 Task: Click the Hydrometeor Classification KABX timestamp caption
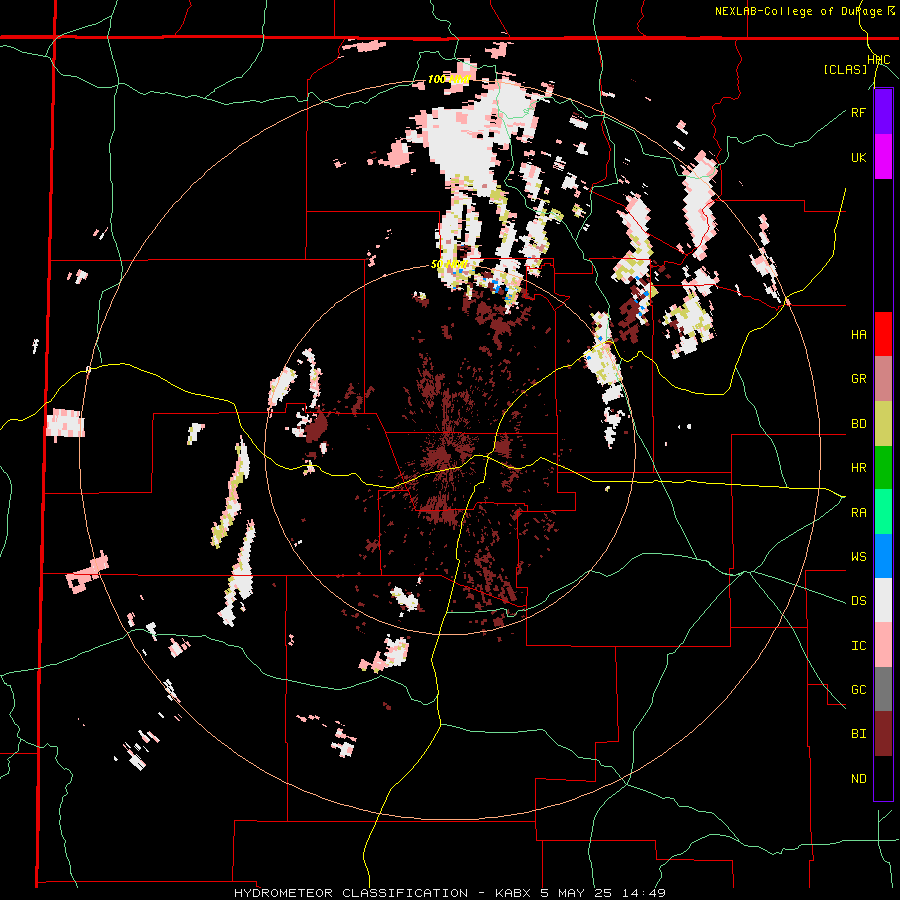450,893
